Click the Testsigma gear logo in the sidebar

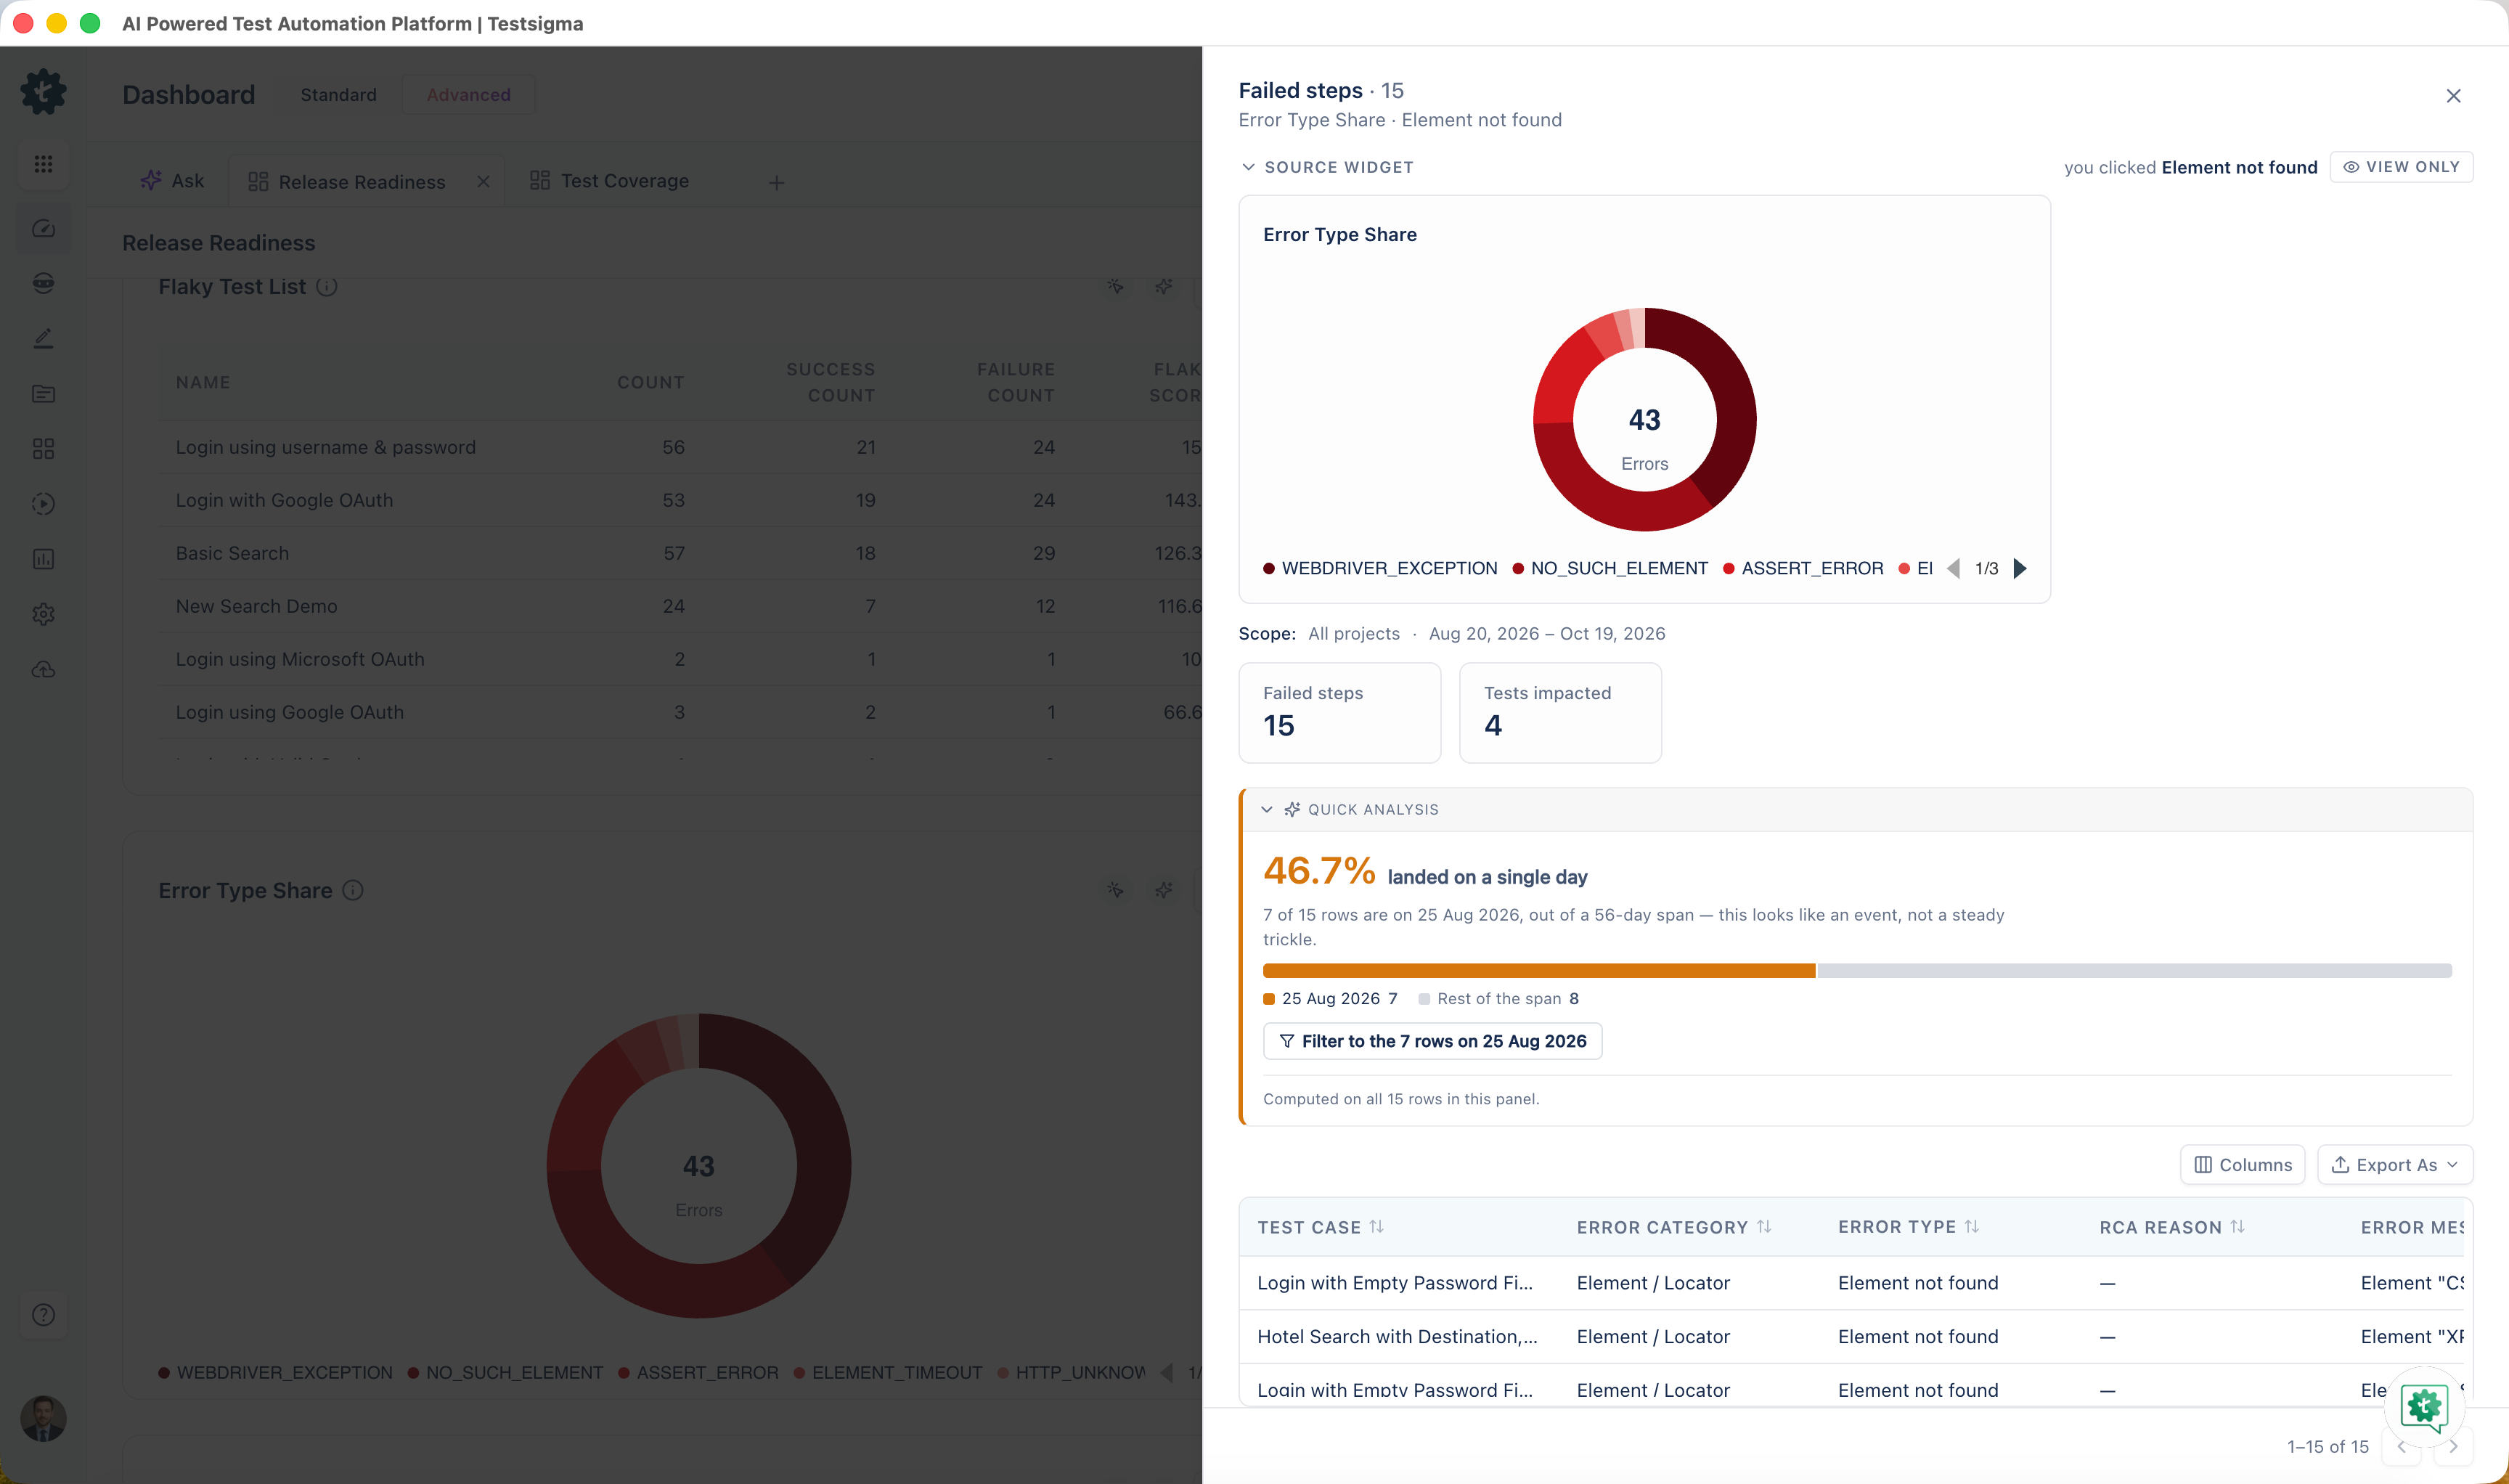43,92
